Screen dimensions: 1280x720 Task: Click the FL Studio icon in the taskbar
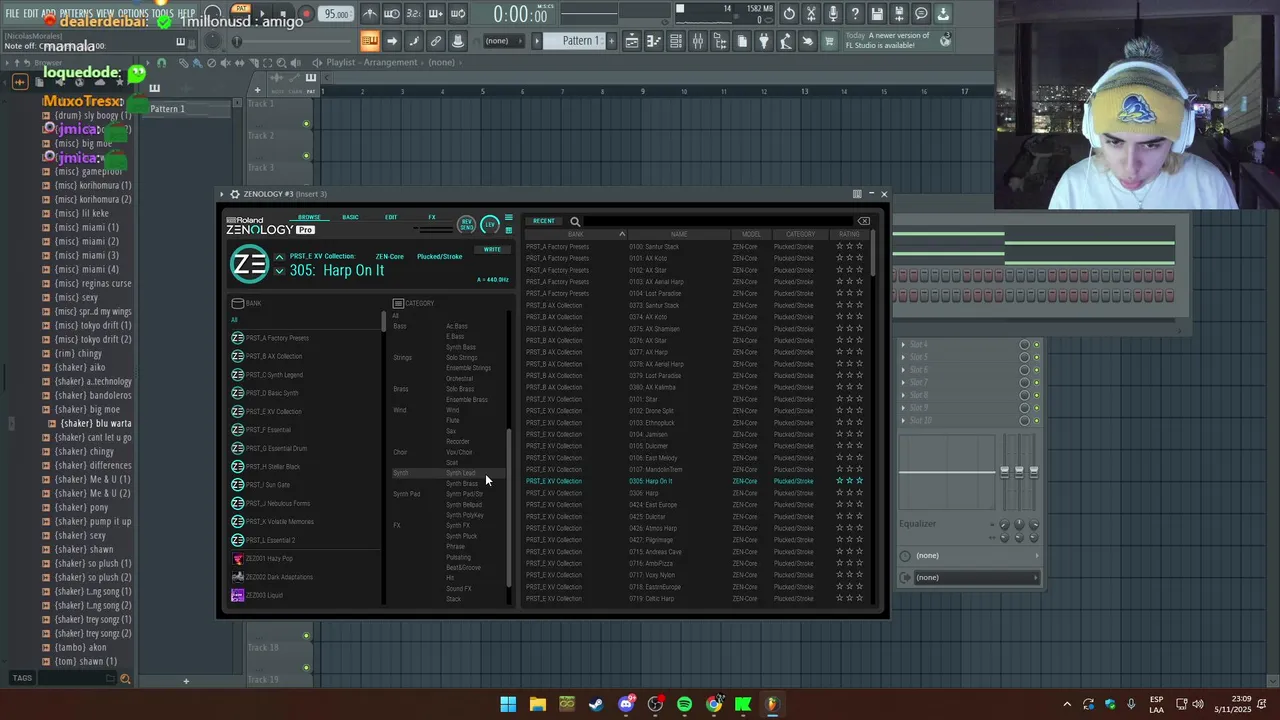(772, 704)
